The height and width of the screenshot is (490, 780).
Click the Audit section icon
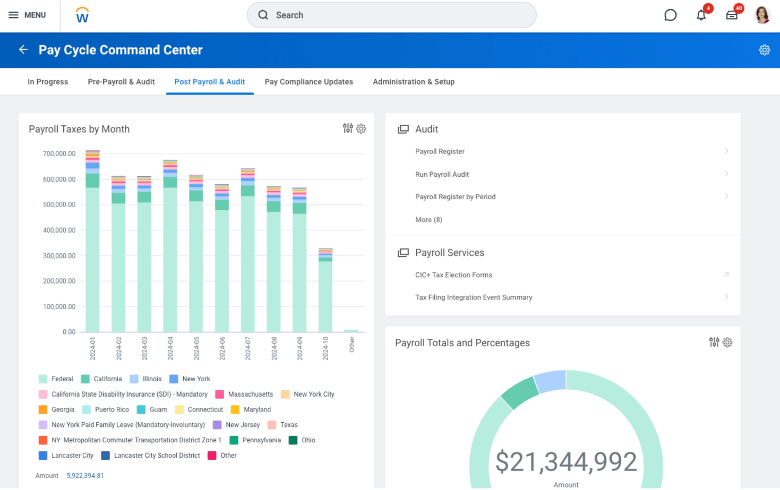[403, 129]
